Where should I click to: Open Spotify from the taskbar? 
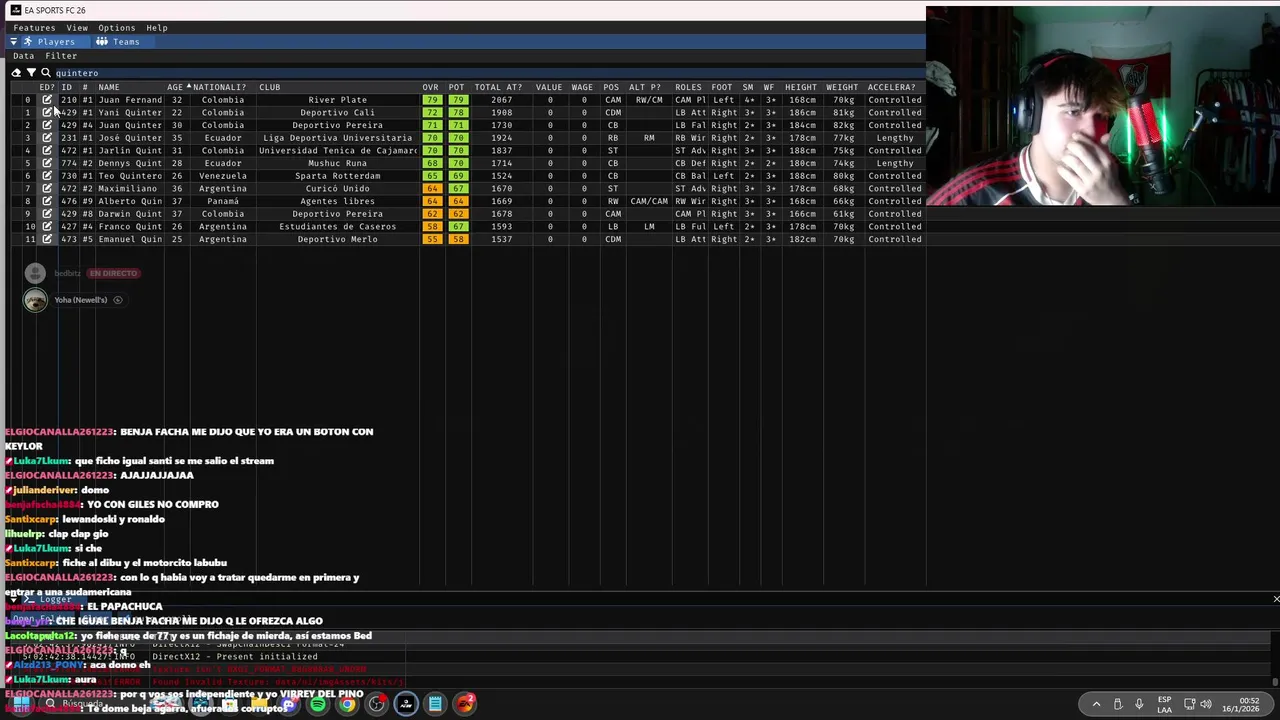pyautogui.click(x=318, y=704)
